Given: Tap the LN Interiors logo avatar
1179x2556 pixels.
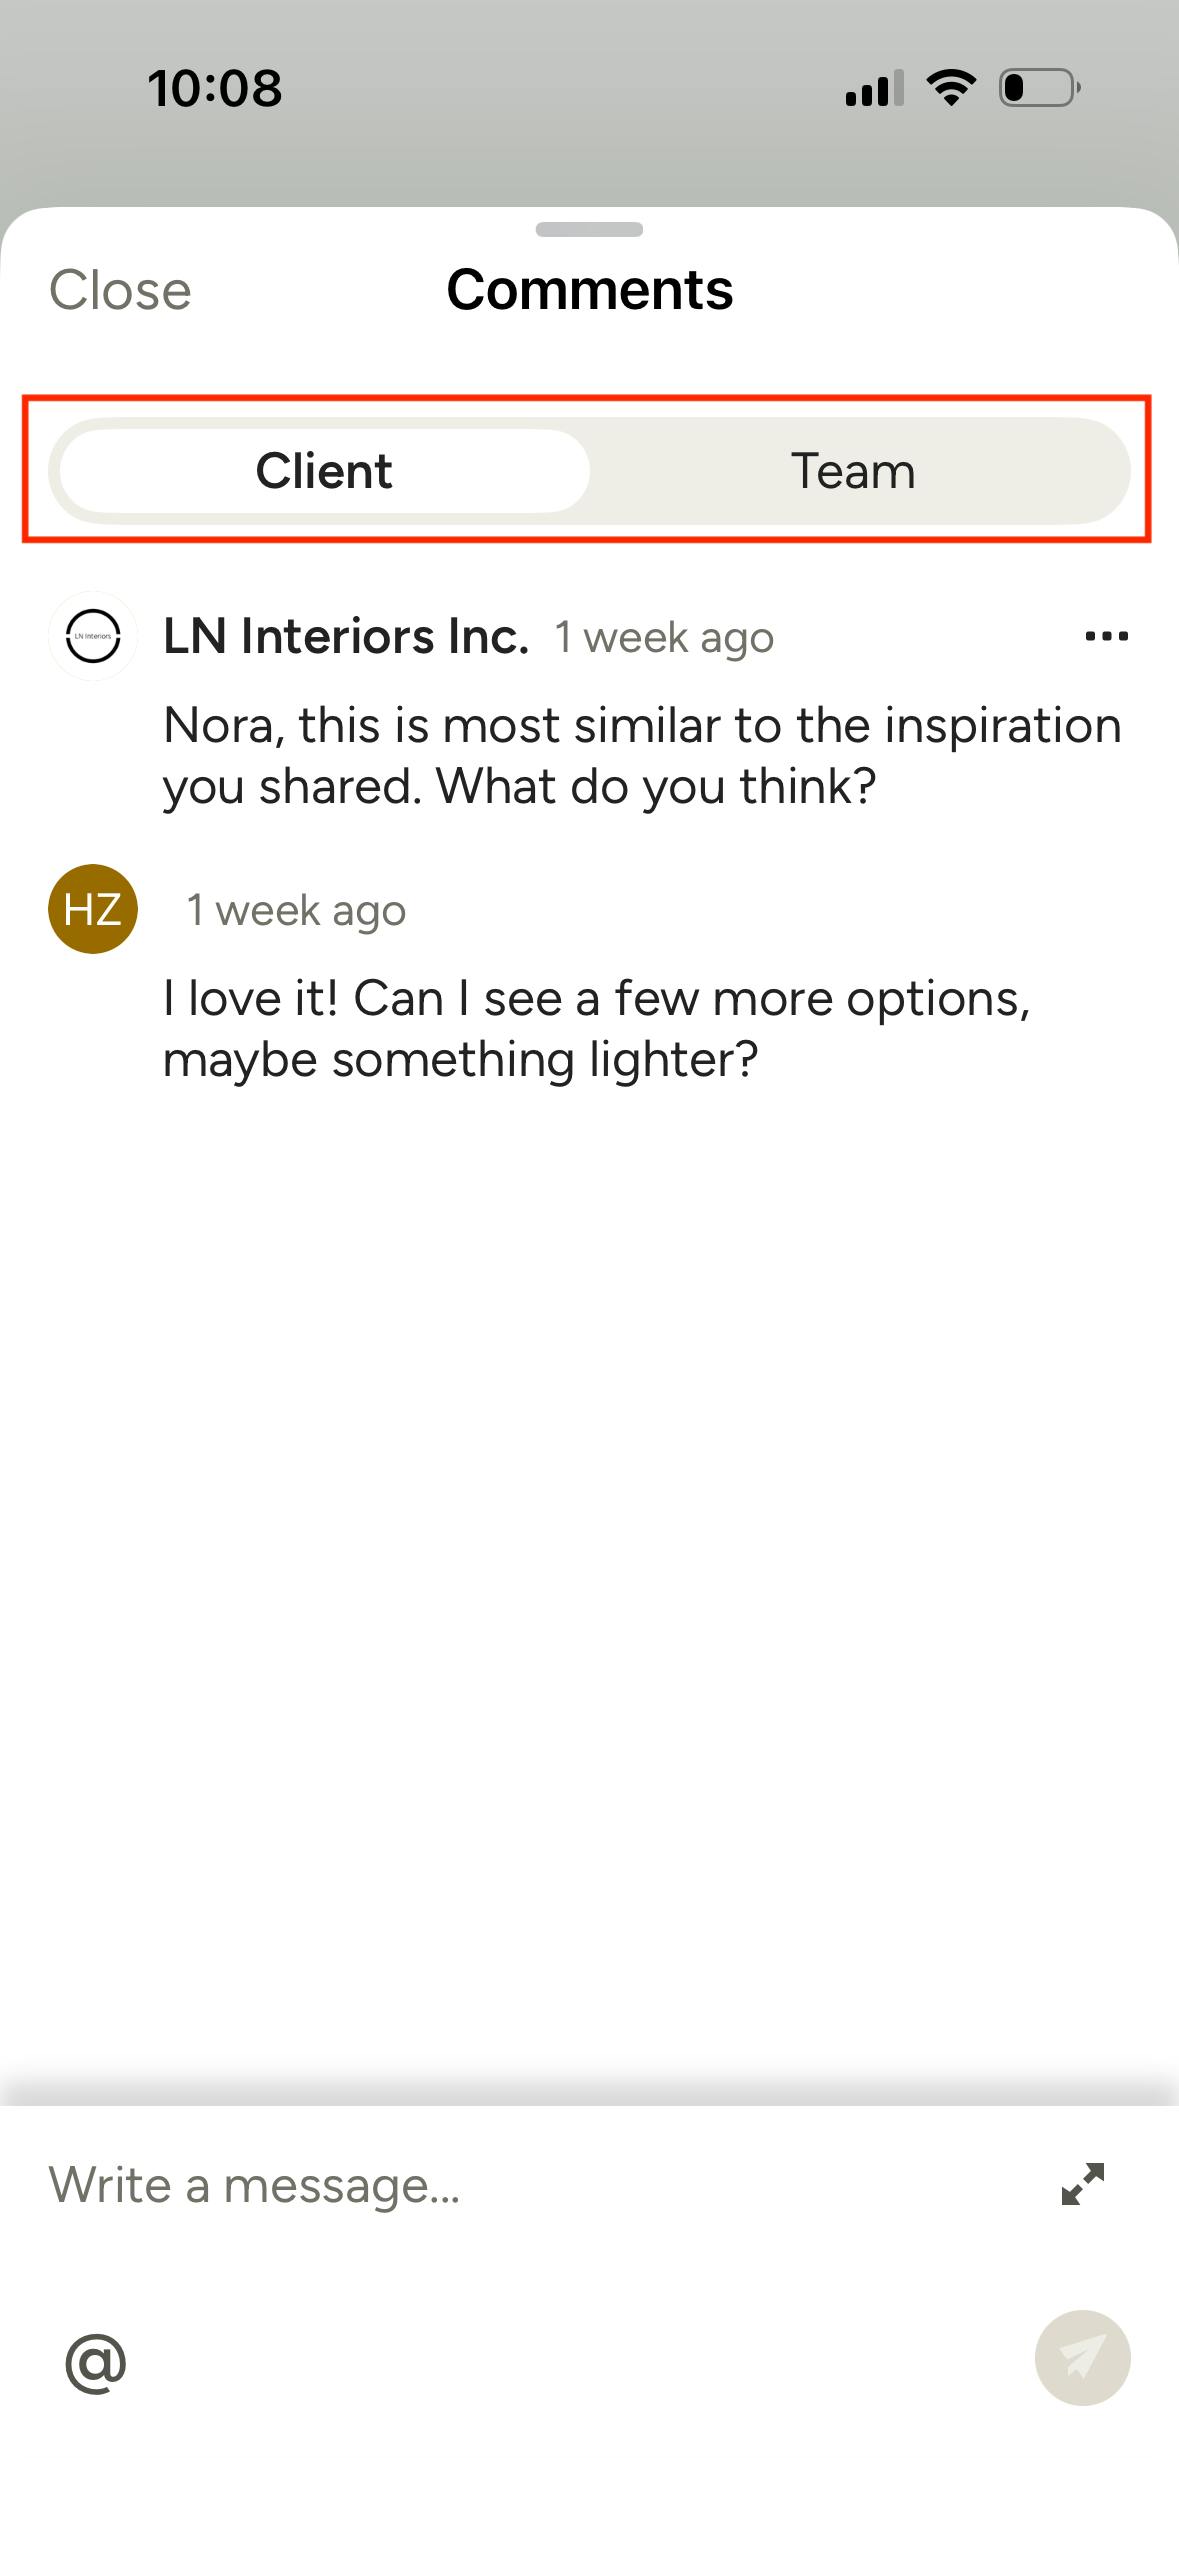Looking at the screenshot, I should point(93,636).
